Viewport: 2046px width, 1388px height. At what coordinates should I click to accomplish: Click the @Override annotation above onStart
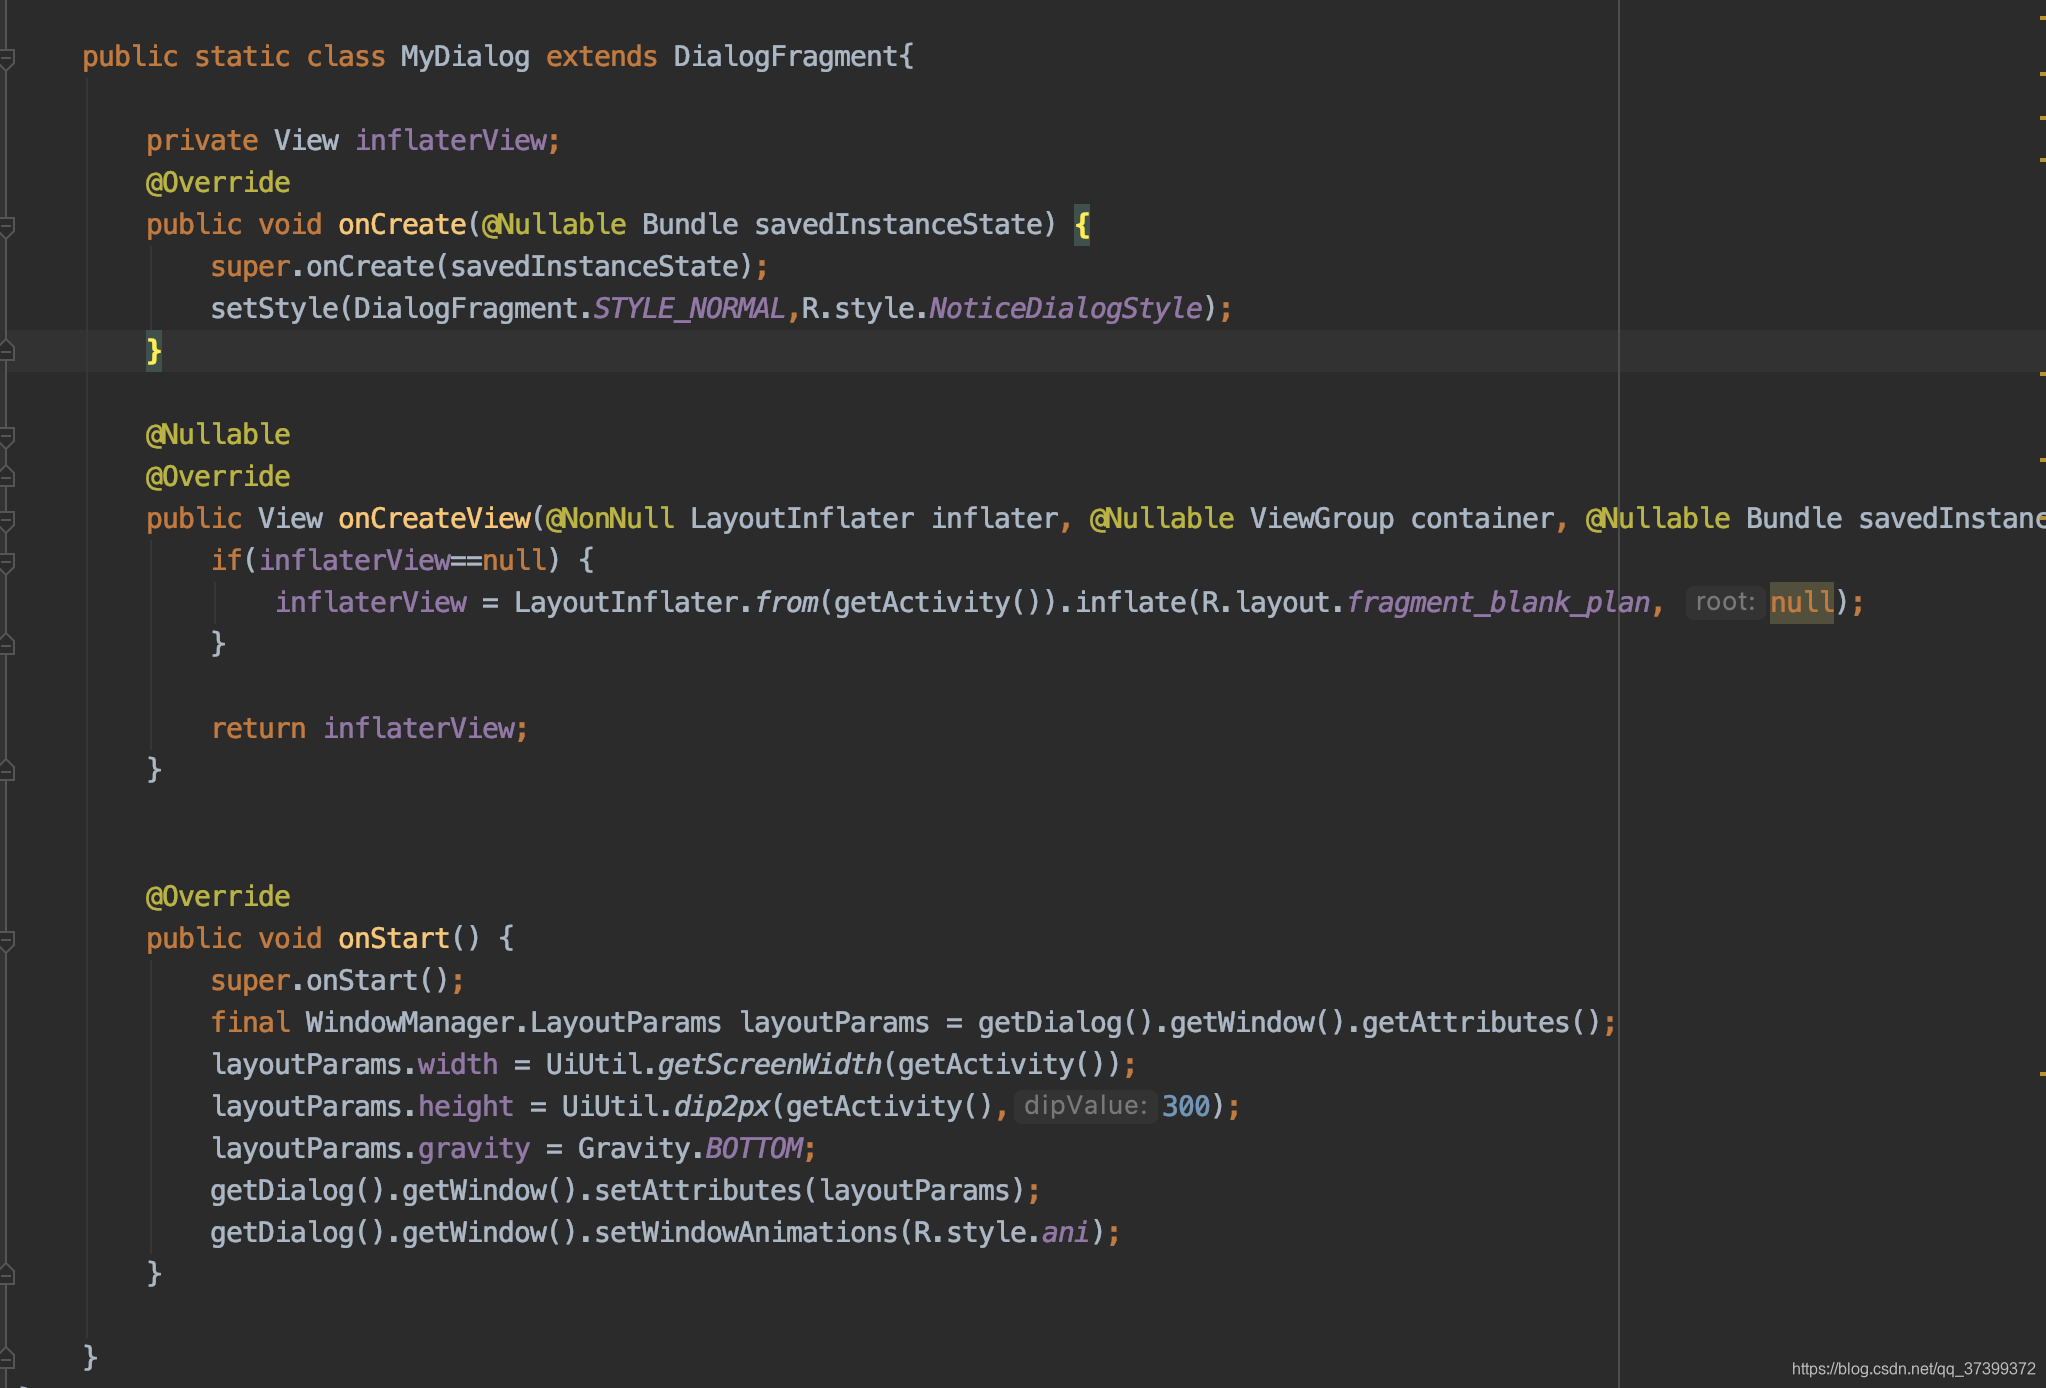coord(218,897)
